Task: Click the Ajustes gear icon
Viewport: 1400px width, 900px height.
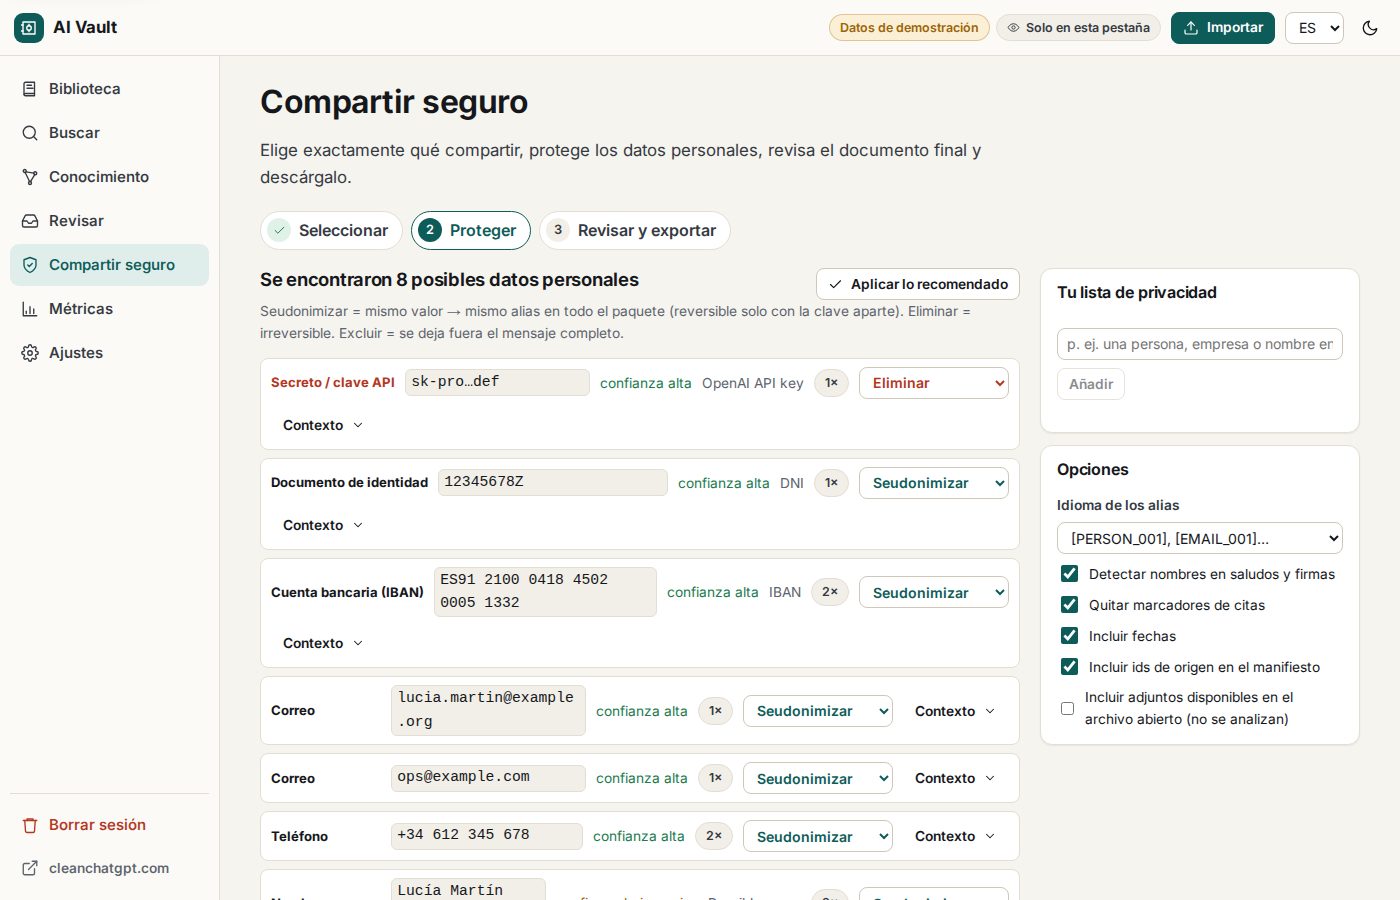Action: [30, 353]
